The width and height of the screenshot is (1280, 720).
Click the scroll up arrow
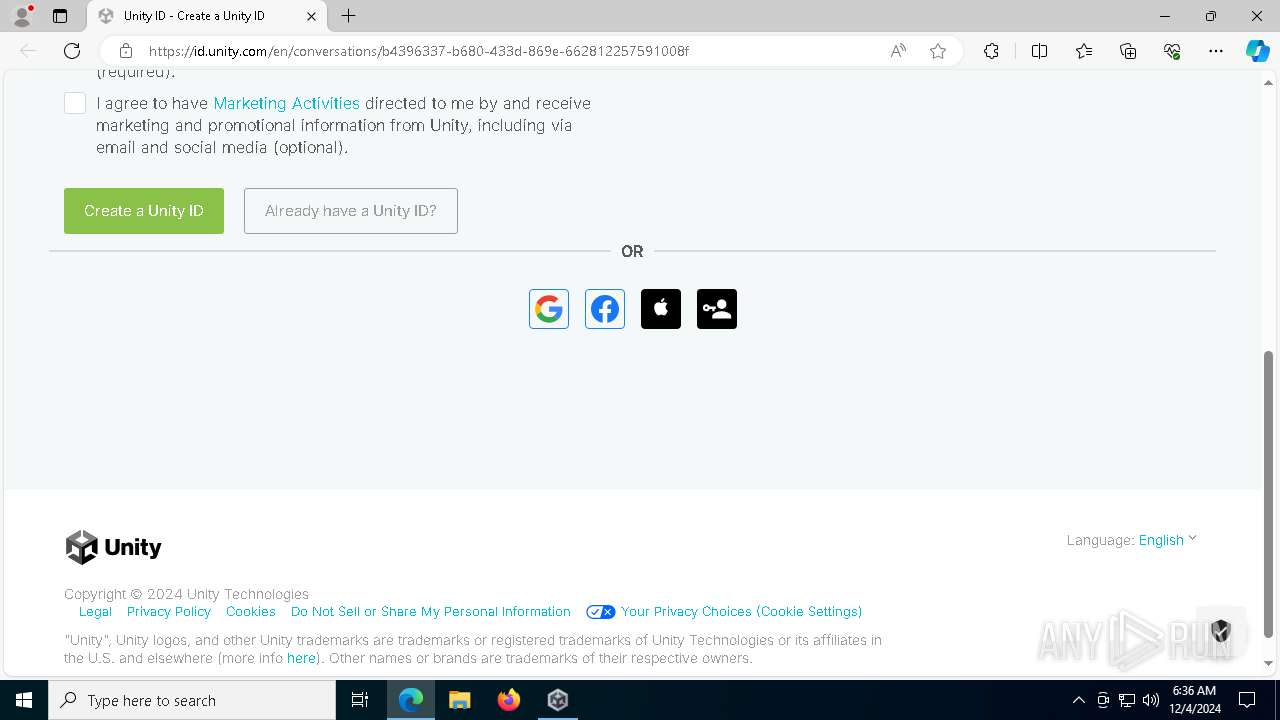pyautogui.click(x=1269, y=81)
